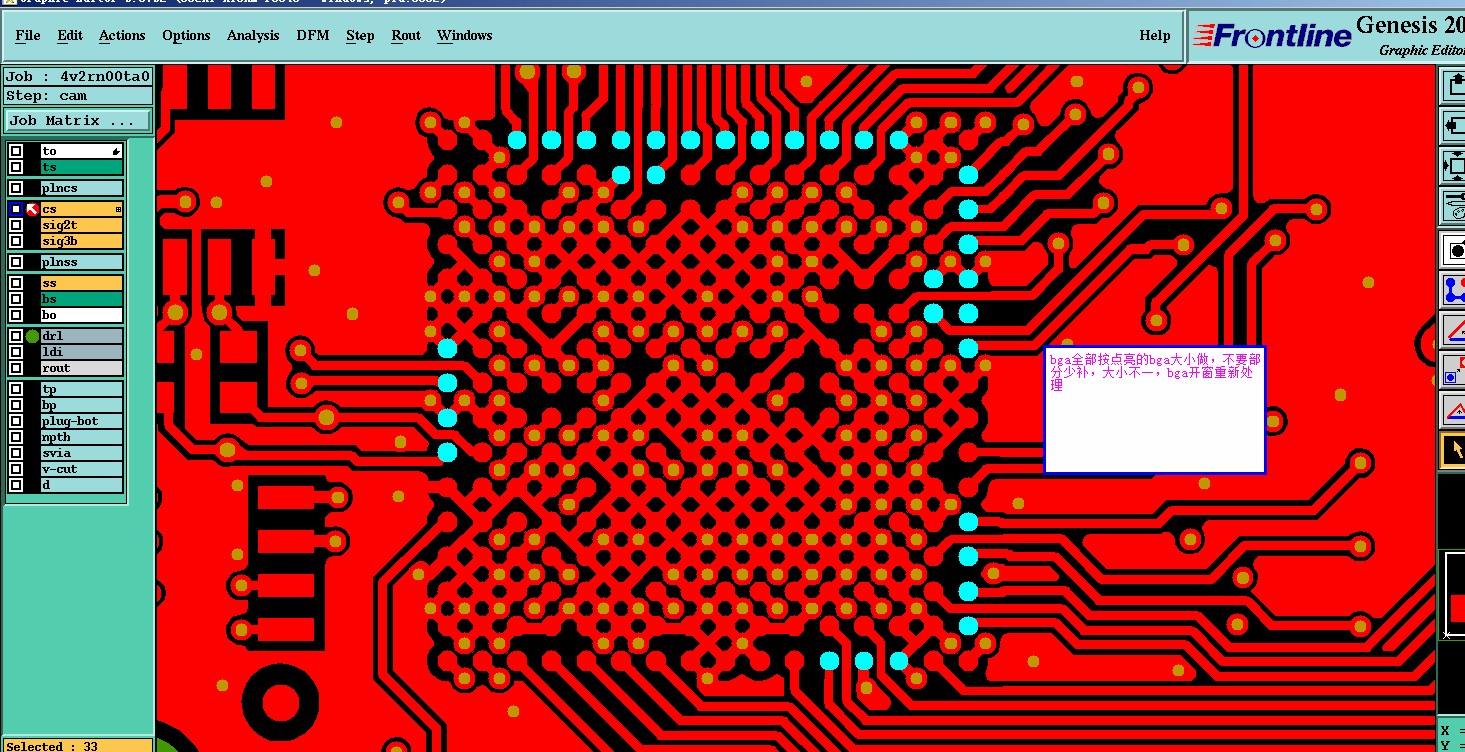The height and width of the screenshot is (752, 1465).
Task: Click the black circle tool icon in right toolbar
Action: pyautogui.click(x=1453, y=250)
